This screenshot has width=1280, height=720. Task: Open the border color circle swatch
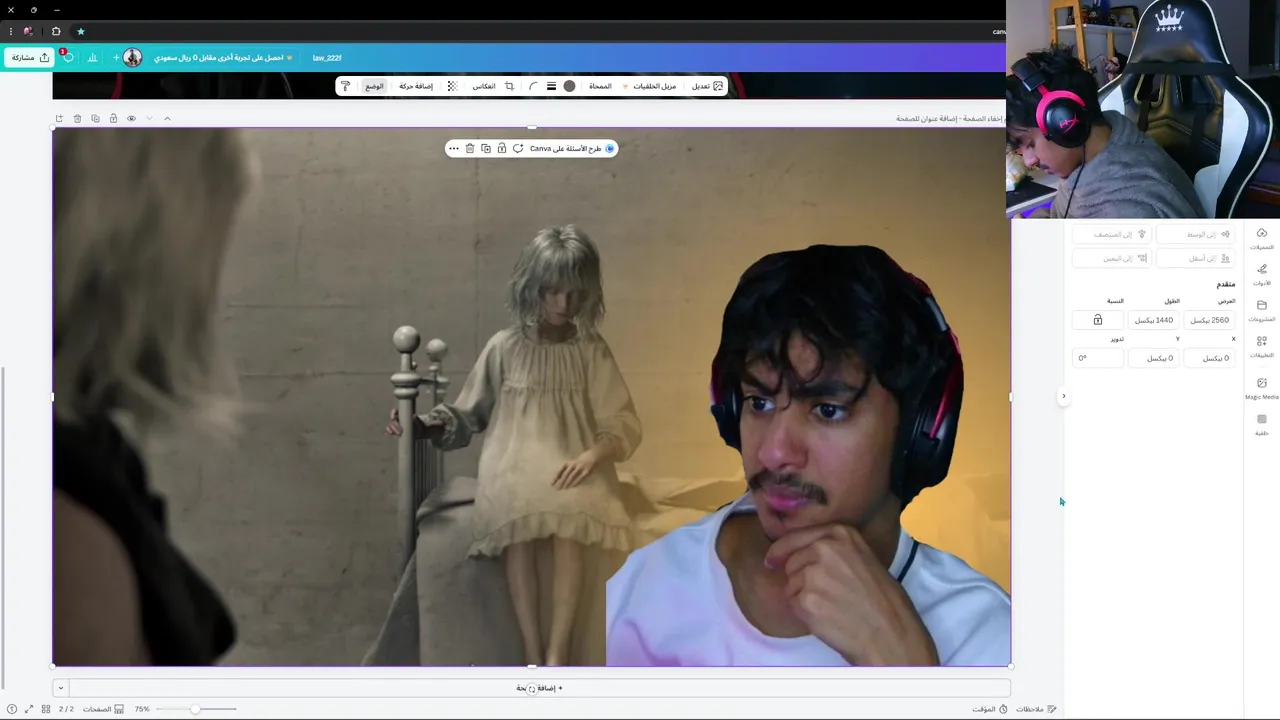point(569,86)
